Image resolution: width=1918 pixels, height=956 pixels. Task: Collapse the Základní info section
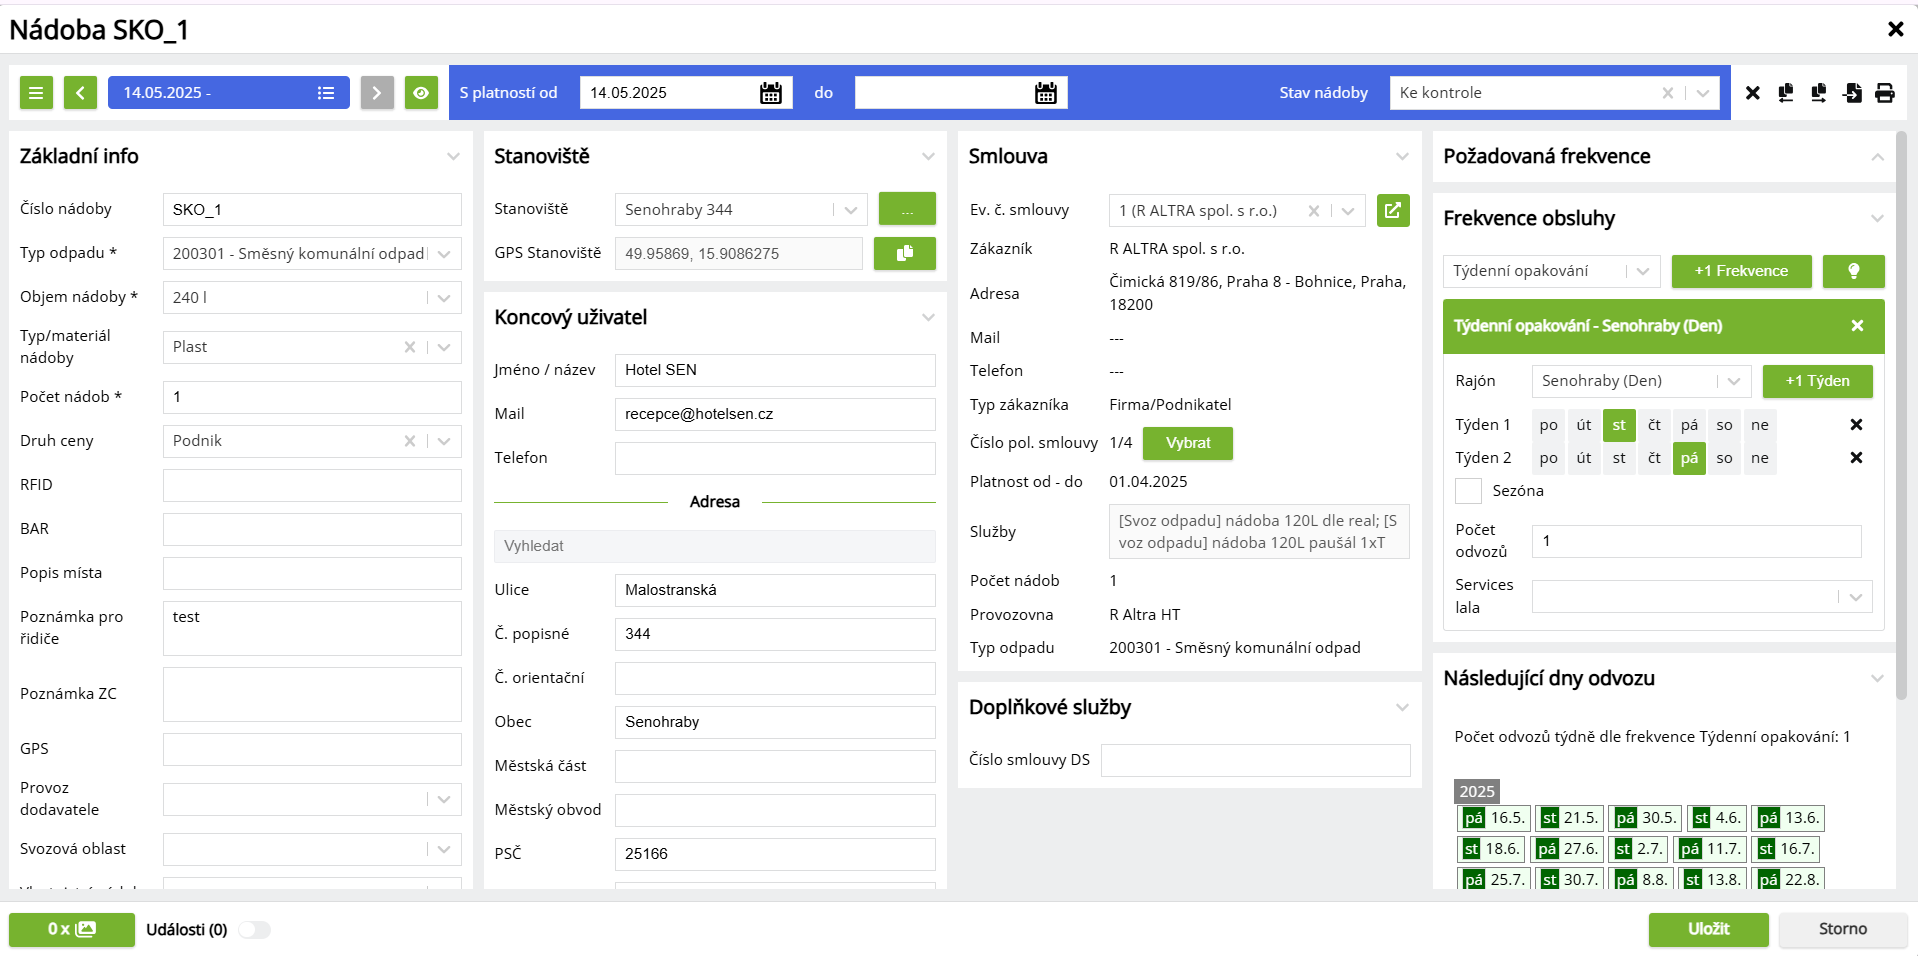(x=453, y=156)
